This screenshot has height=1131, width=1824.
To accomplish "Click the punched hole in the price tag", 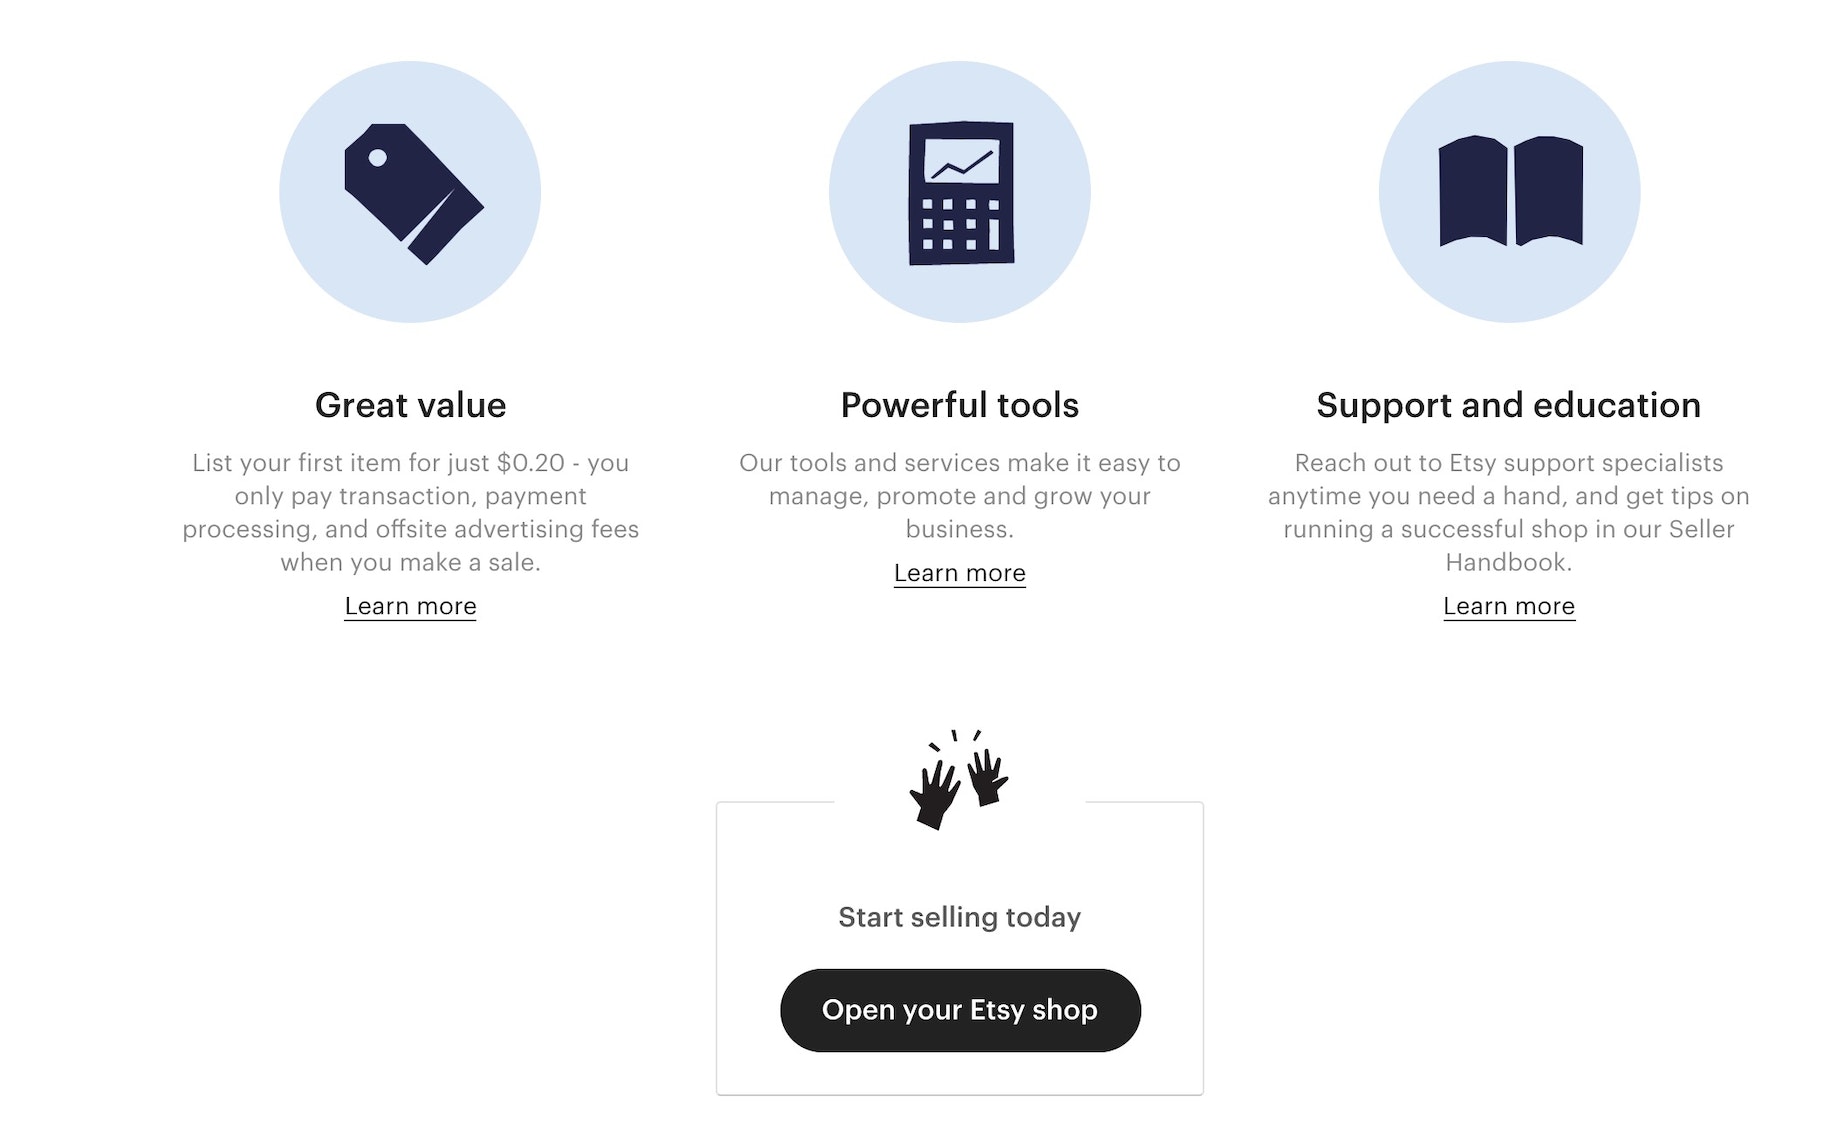I will click(x=378, y=158).
